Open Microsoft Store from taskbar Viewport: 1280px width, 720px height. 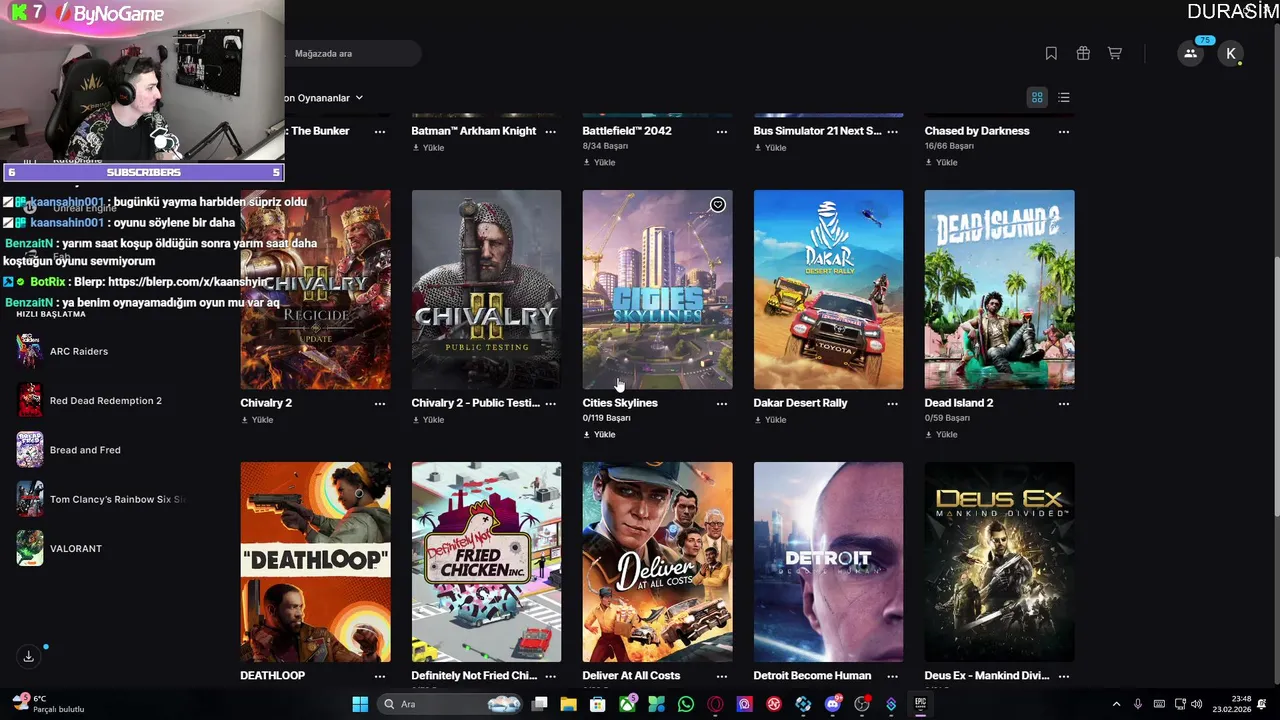597,704
